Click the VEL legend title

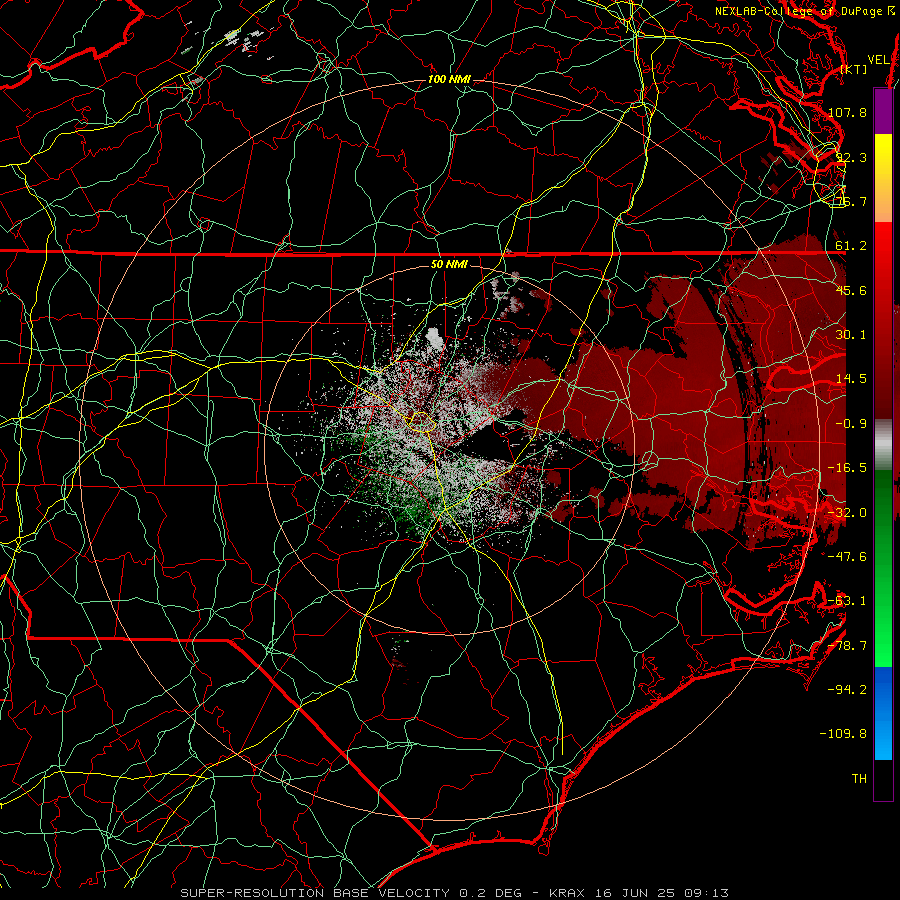(878, 60)
